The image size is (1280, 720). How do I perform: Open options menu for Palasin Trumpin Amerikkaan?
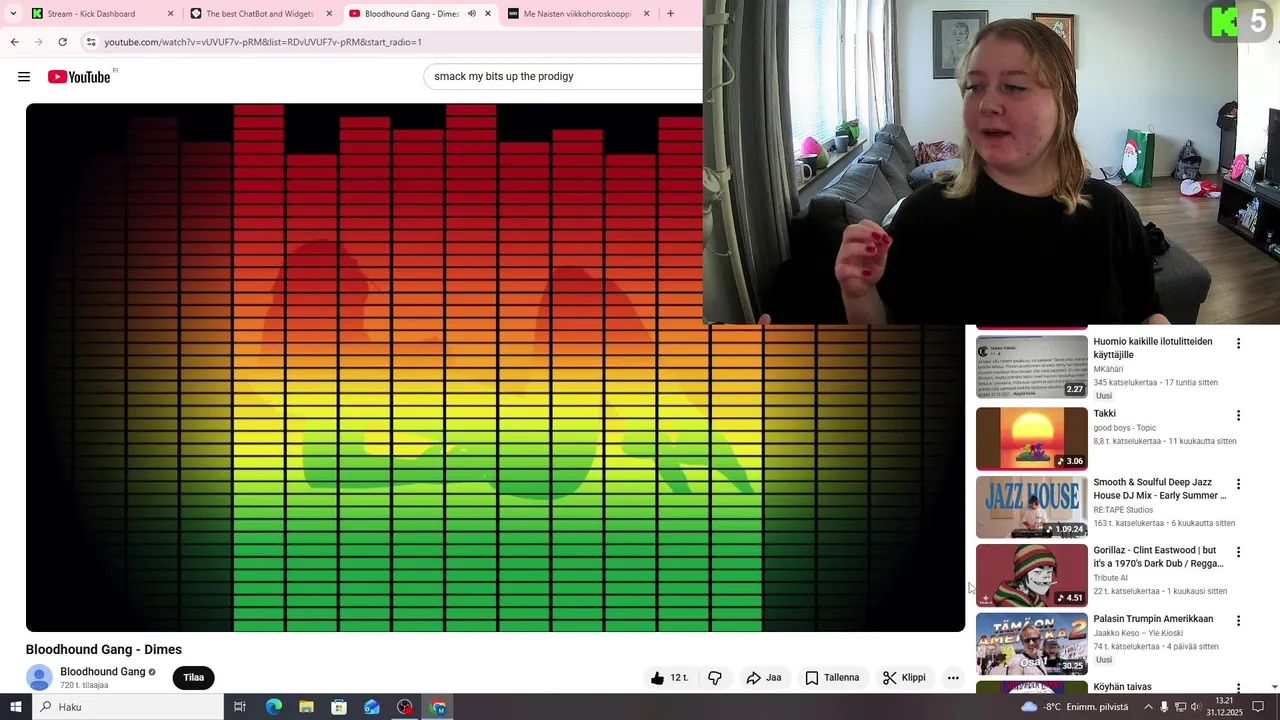point(1238,621)
